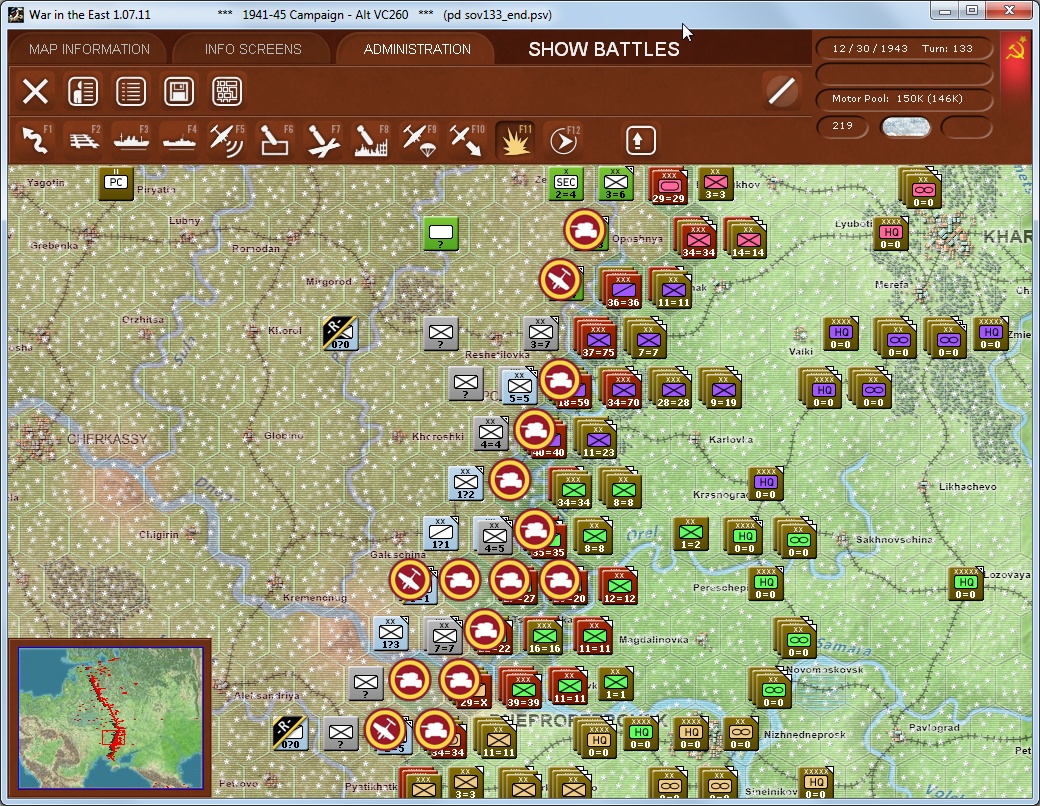The width and height of the screenshot is (1040, 806).
Task: Toggle F11 show battles explosion icon
Action: [515, 140]
